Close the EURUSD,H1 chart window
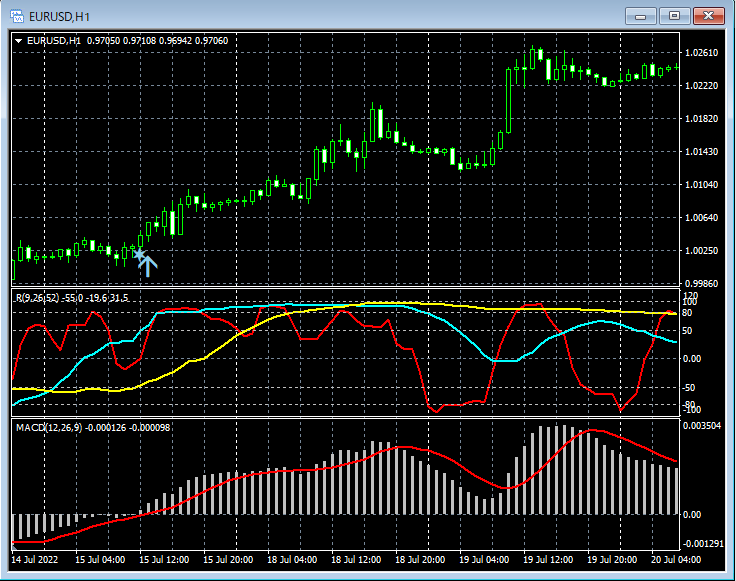This screenshot has width=736, height=581. (709, 15)
